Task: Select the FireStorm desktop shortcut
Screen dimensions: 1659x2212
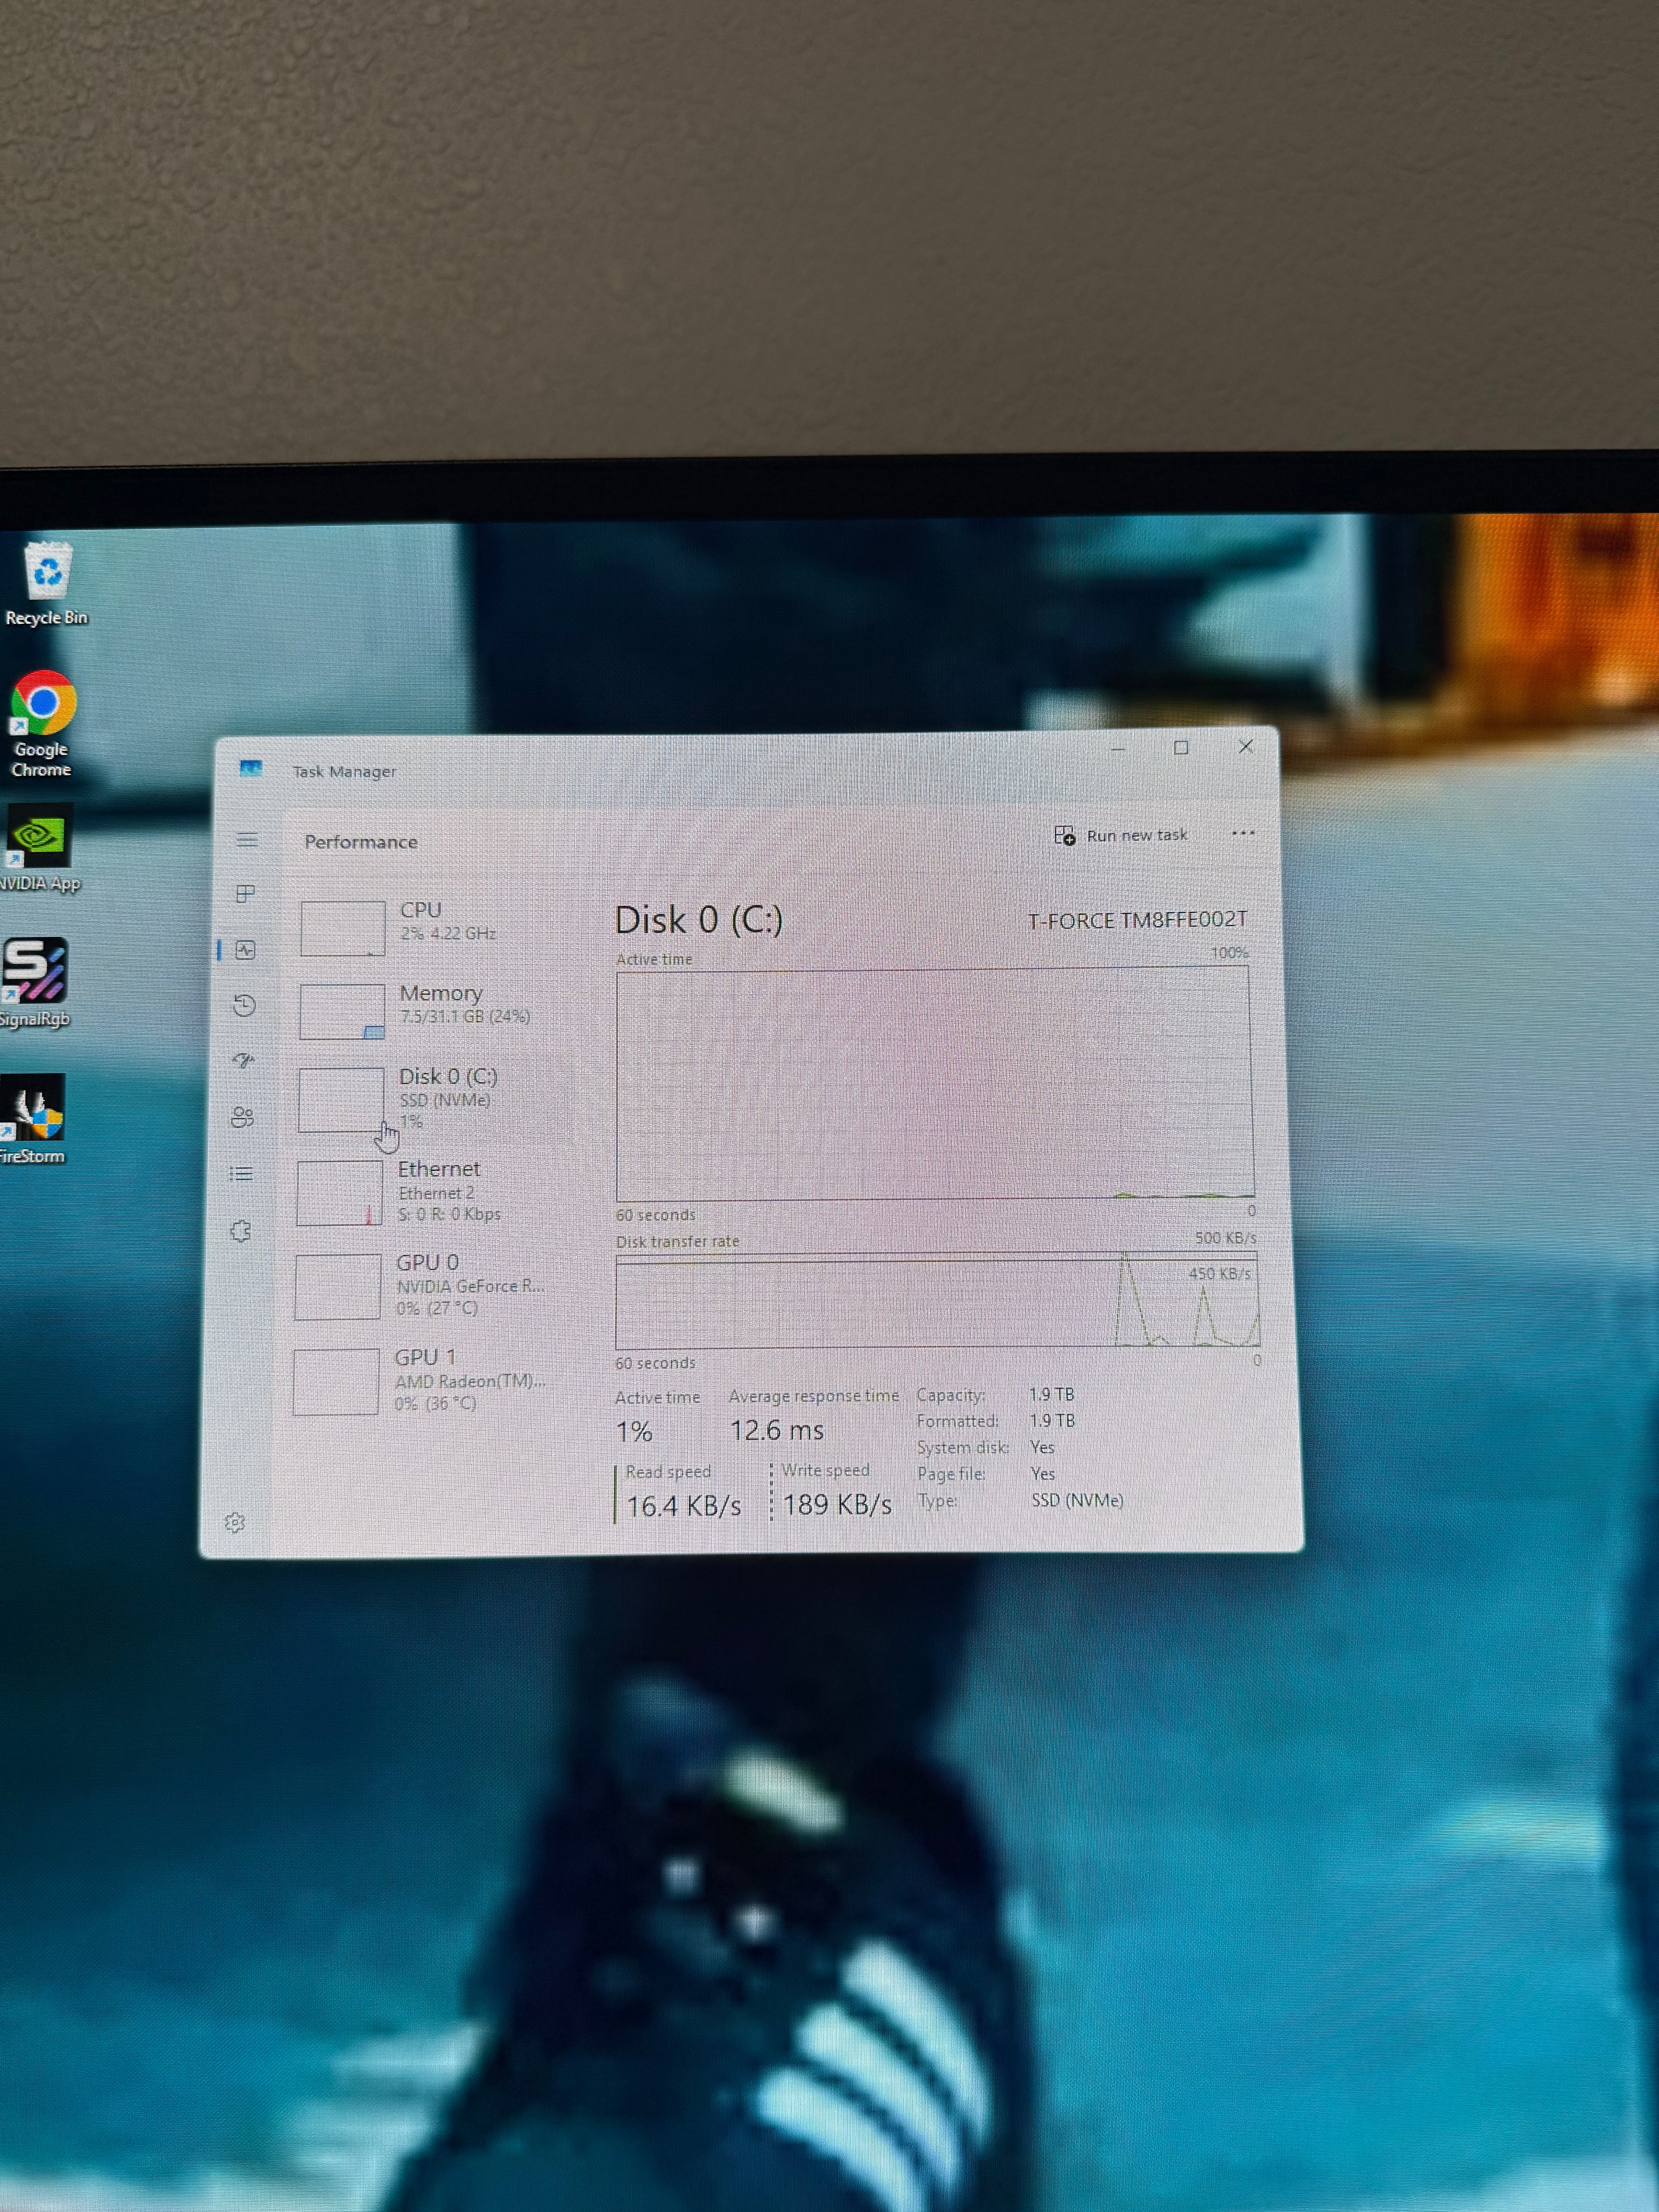Action: (x=33, y=1119)
